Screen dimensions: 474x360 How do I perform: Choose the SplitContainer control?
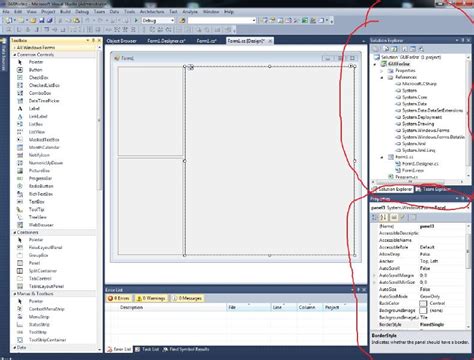[x=43, y=271]
